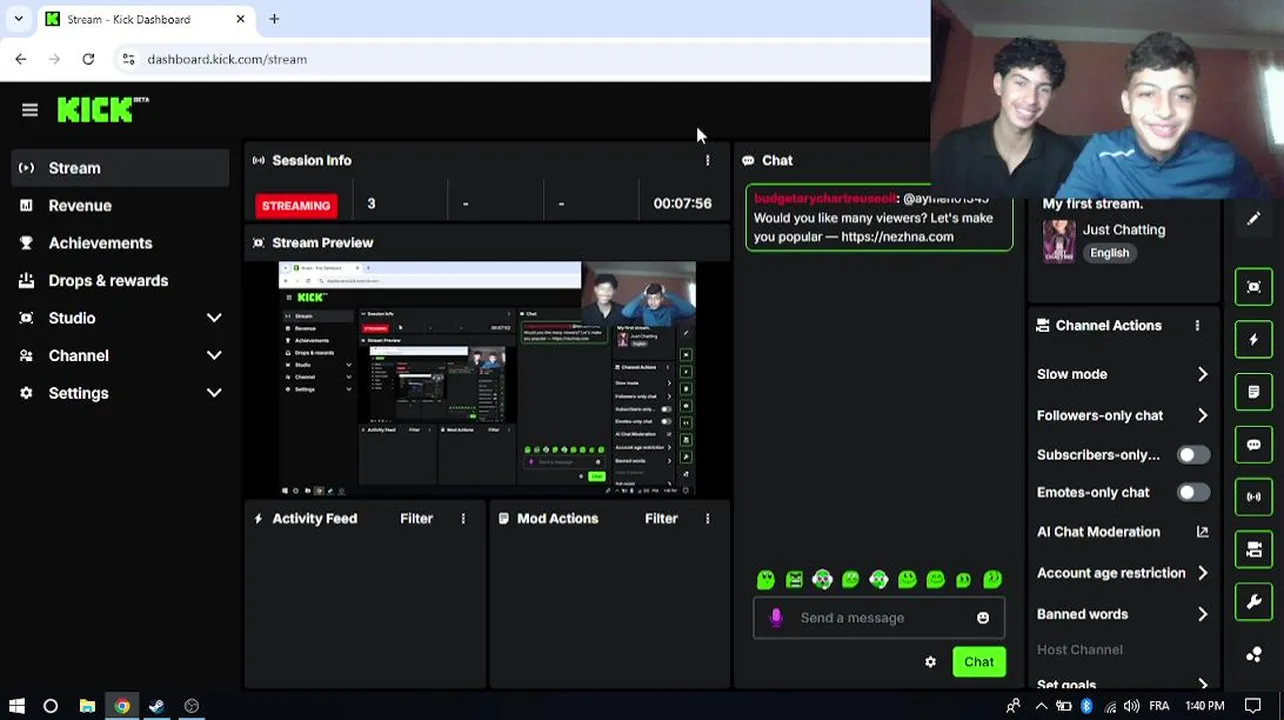Open the Session Info three-dot menu
The image size is (1284, 720).
click(707, 160)
